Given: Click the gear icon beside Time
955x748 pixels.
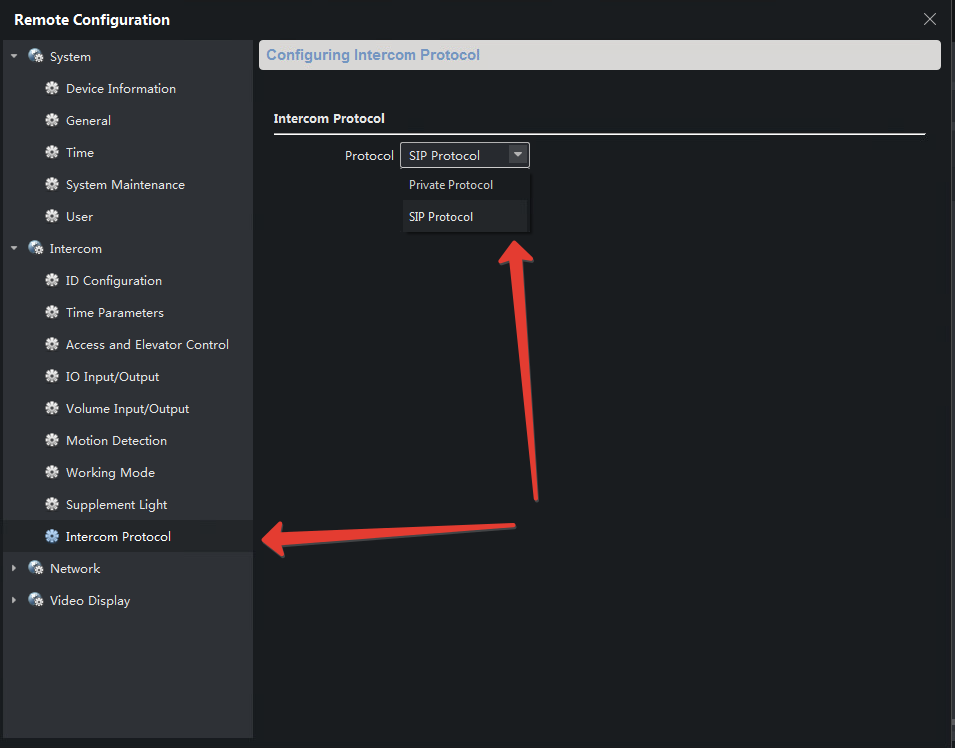Looking at the screenshot, I should click(52, 153).
